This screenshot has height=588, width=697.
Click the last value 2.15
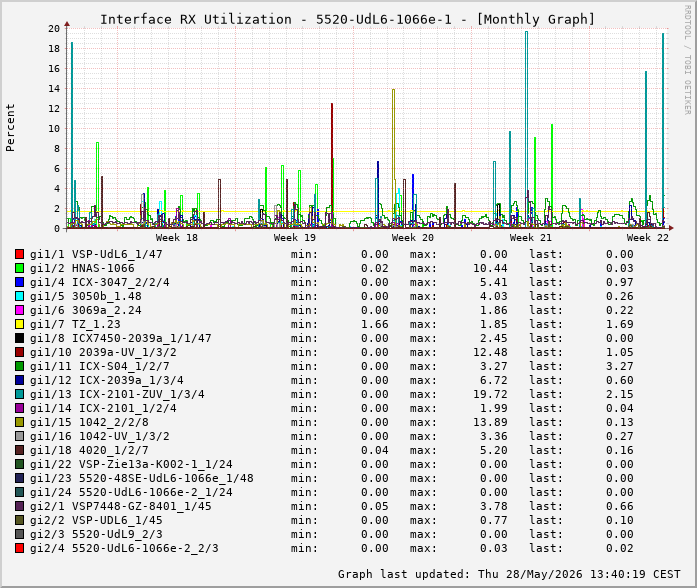pos(620,394)
